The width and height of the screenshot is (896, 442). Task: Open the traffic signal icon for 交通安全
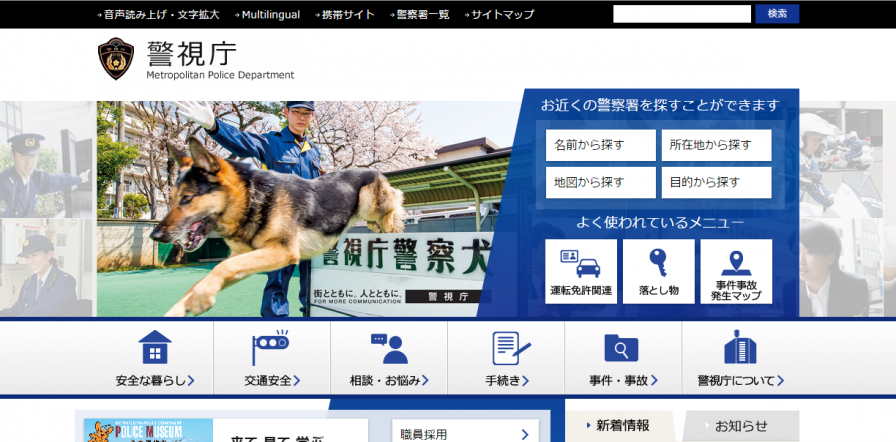pos(270,347)
